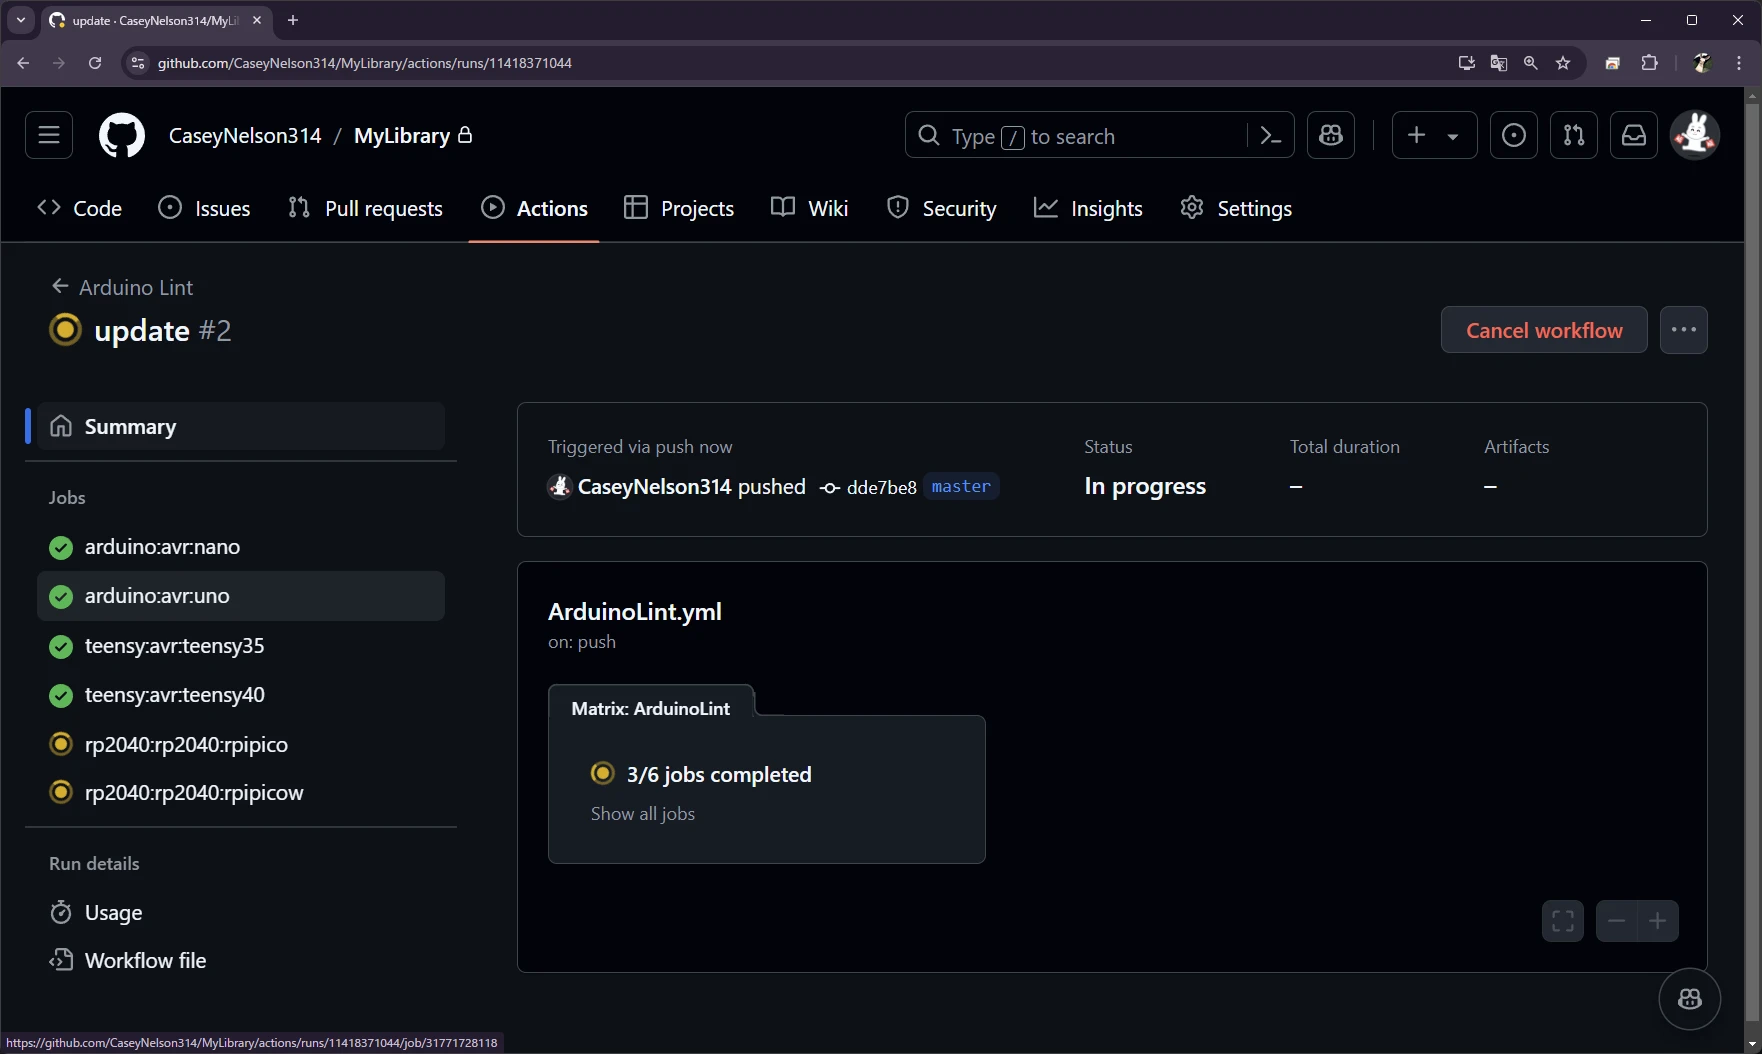This screenshot has width=1762, height=1054.
Task: Open the arduino:avr:nano job
Action: [241, 547]
